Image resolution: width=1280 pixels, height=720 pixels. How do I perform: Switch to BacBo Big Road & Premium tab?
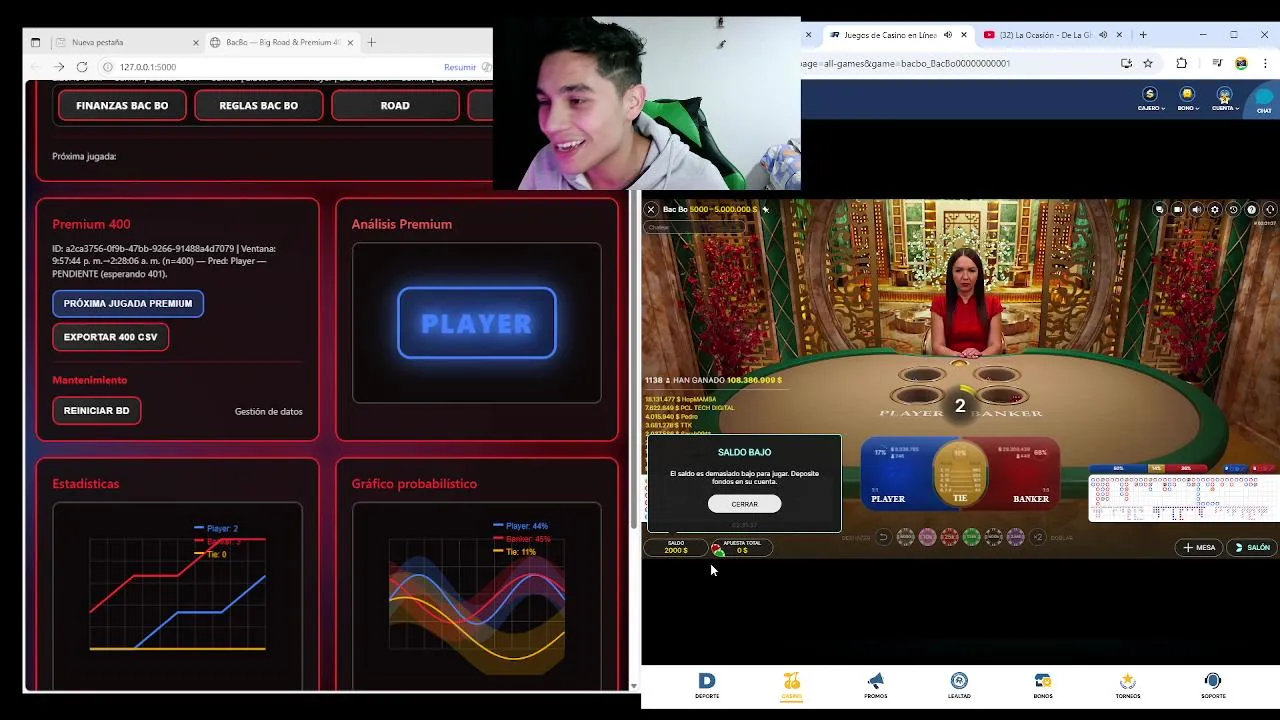(x=282, y=42)
